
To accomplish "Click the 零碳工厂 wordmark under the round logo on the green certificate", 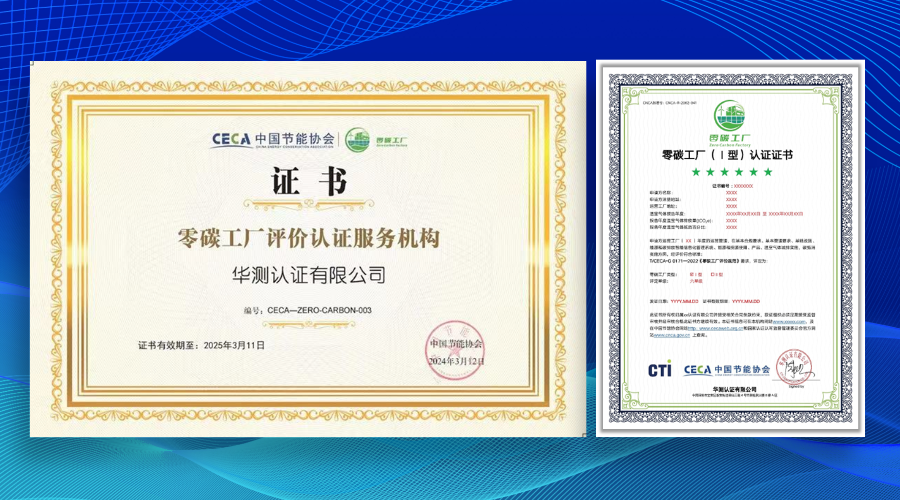I will (x=730, y=138).
